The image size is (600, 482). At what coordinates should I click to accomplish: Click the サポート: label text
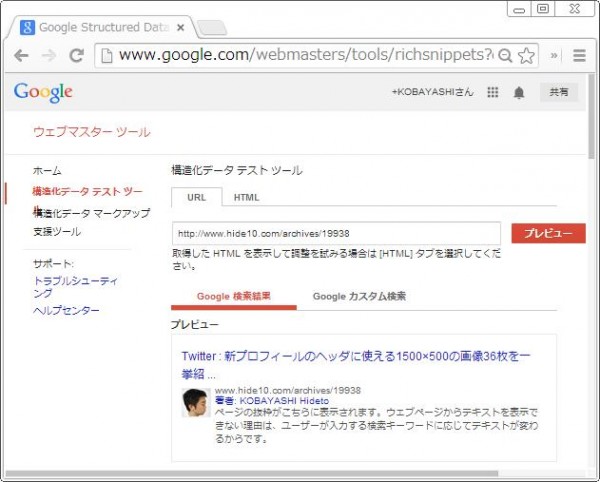click(x=54, y=264)
